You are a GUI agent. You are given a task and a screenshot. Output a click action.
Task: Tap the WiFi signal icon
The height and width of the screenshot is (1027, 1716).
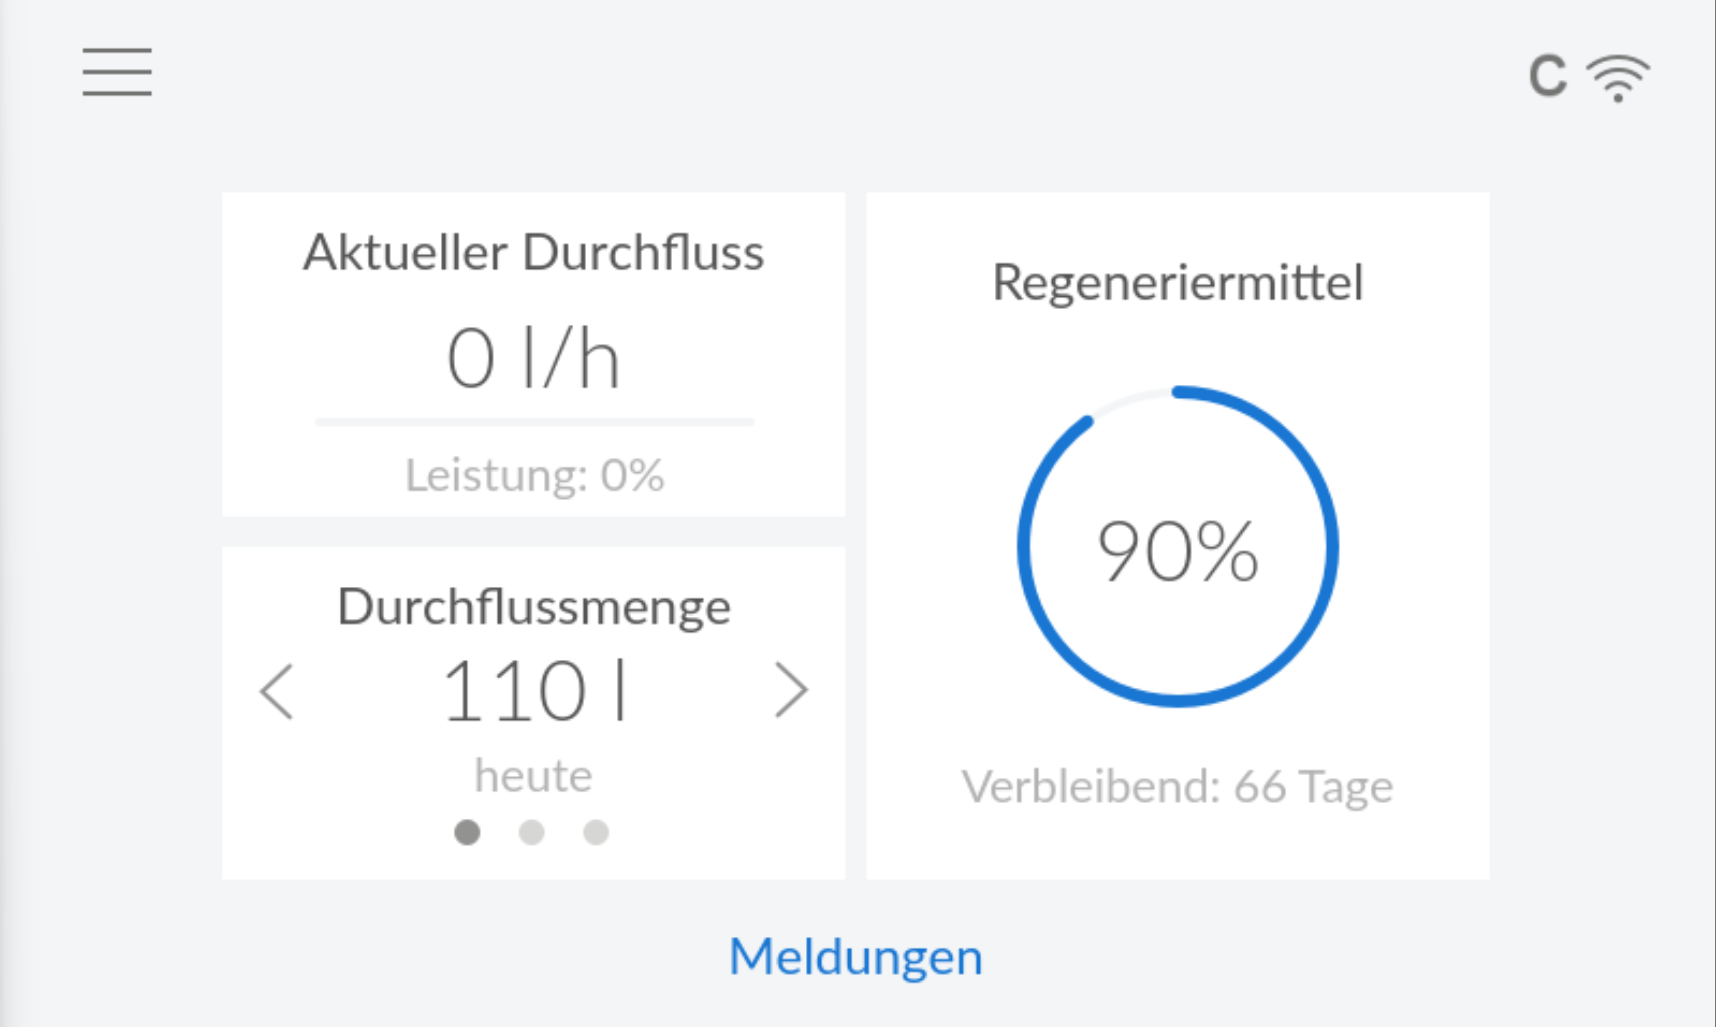(x=1618, y=77)
